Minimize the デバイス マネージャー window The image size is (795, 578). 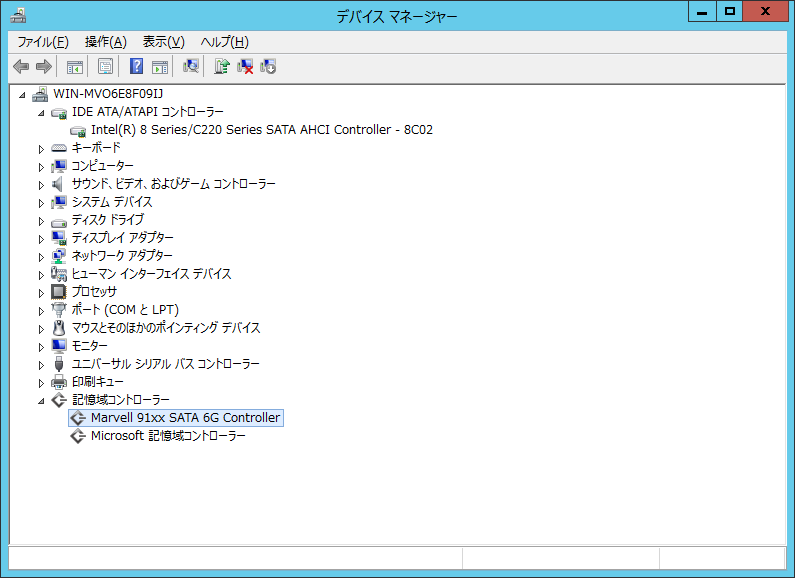(x=702, y=12)
